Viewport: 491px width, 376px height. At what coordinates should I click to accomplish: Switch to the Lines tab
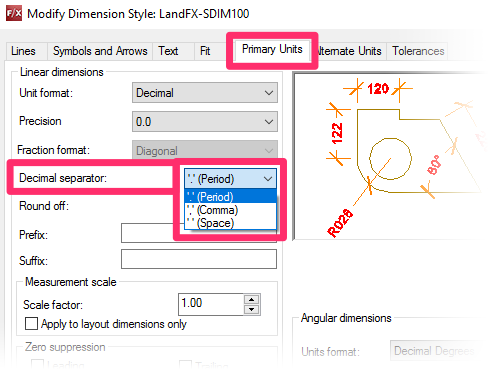tap(23, 51)
